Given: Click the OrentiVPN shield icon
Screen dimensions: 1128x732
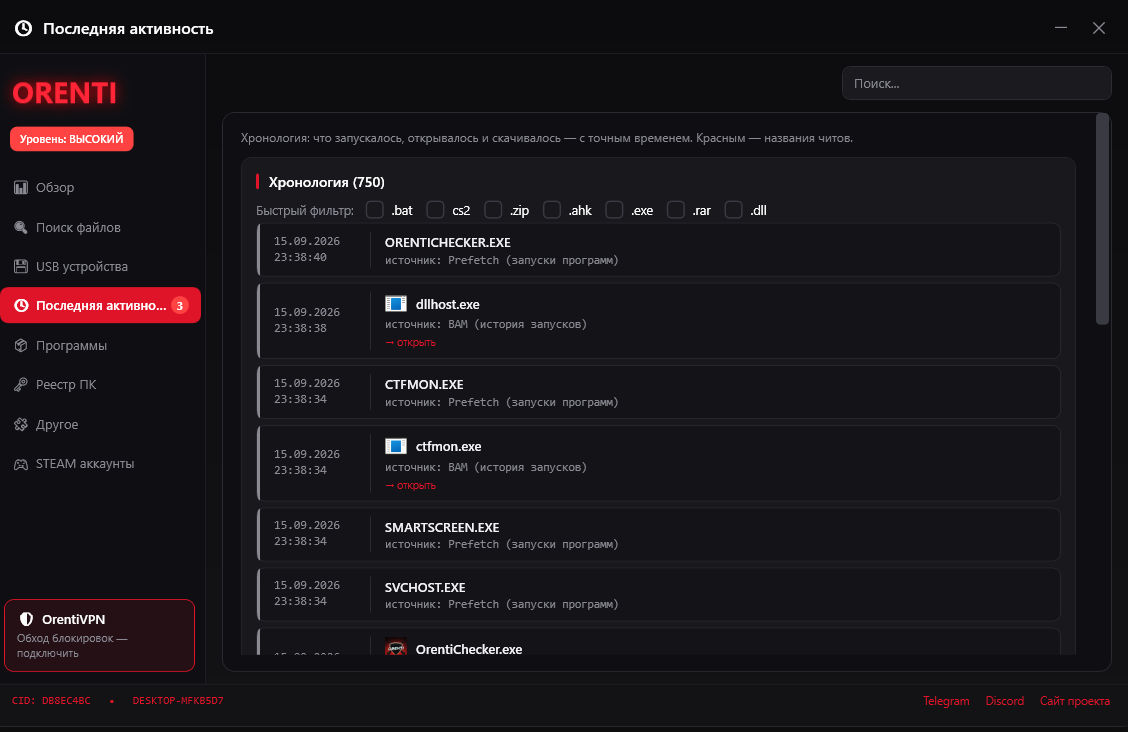Looking at the screenshot, I should tap(27, 619).
